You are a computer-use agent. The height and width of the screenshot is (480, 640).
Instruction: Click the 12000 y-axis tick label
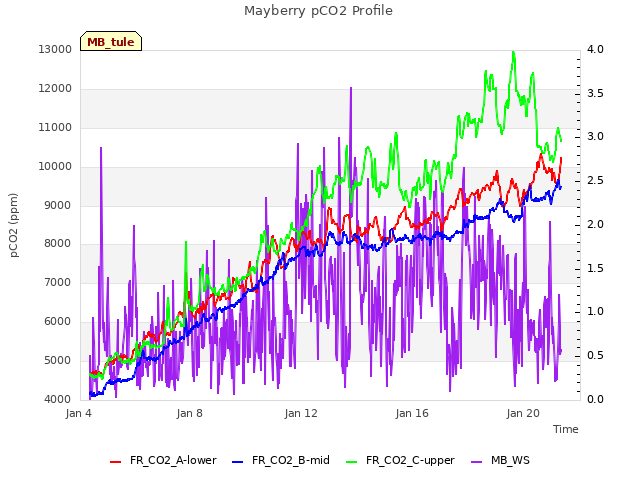pos(55,89)
